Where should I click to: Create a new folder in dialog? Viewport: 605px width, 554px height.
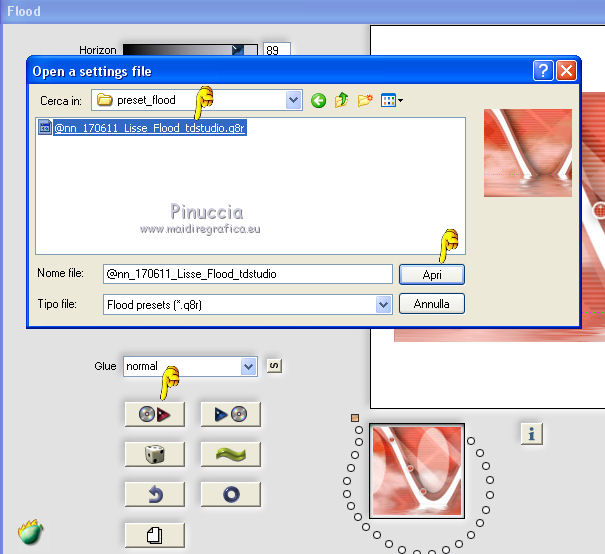365,101
